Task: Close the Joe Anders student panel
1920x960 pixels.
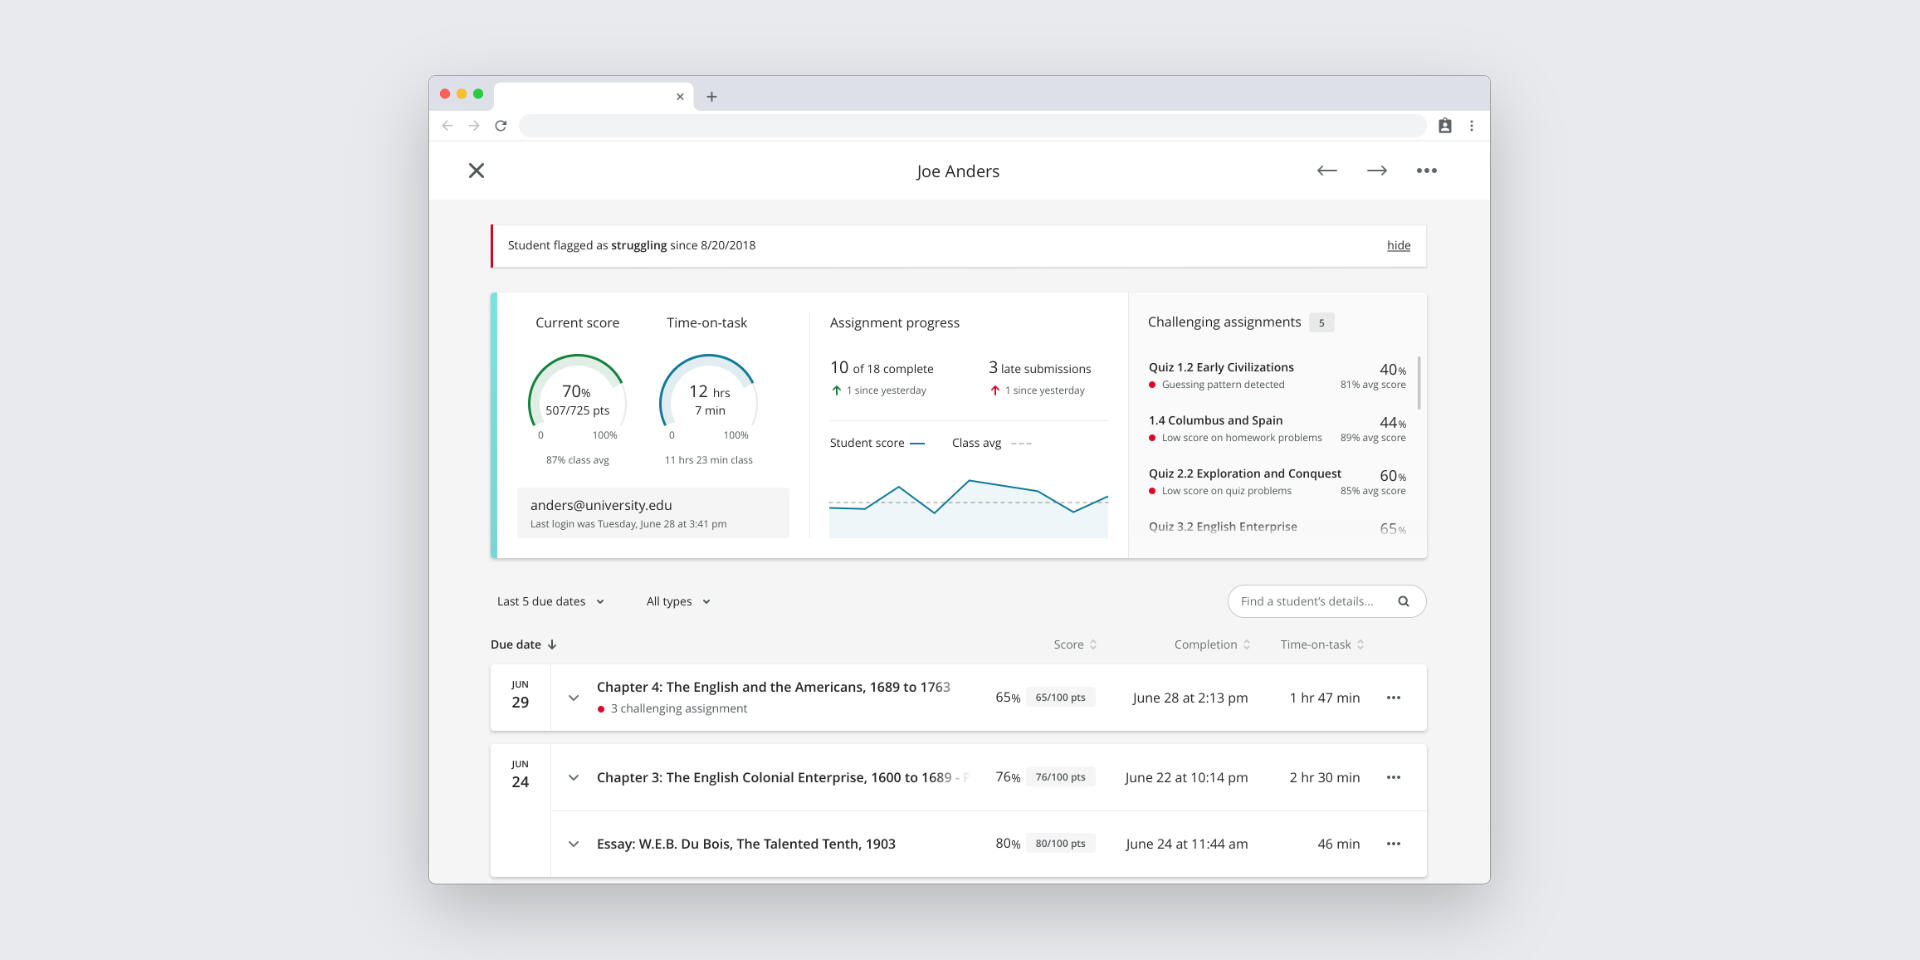Action: pyautogui.click(x=476, y=171)
